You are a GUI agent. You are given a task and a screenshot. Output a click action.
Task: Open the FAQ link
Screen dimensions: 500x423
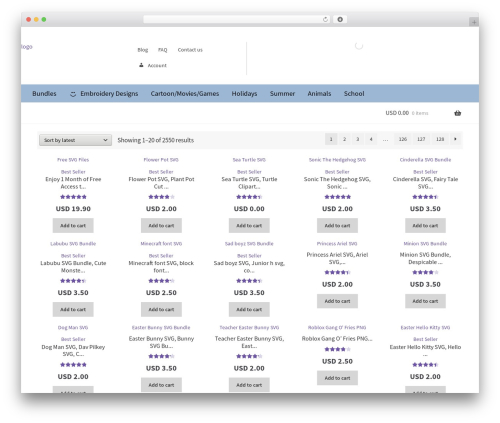click(162, 50)
